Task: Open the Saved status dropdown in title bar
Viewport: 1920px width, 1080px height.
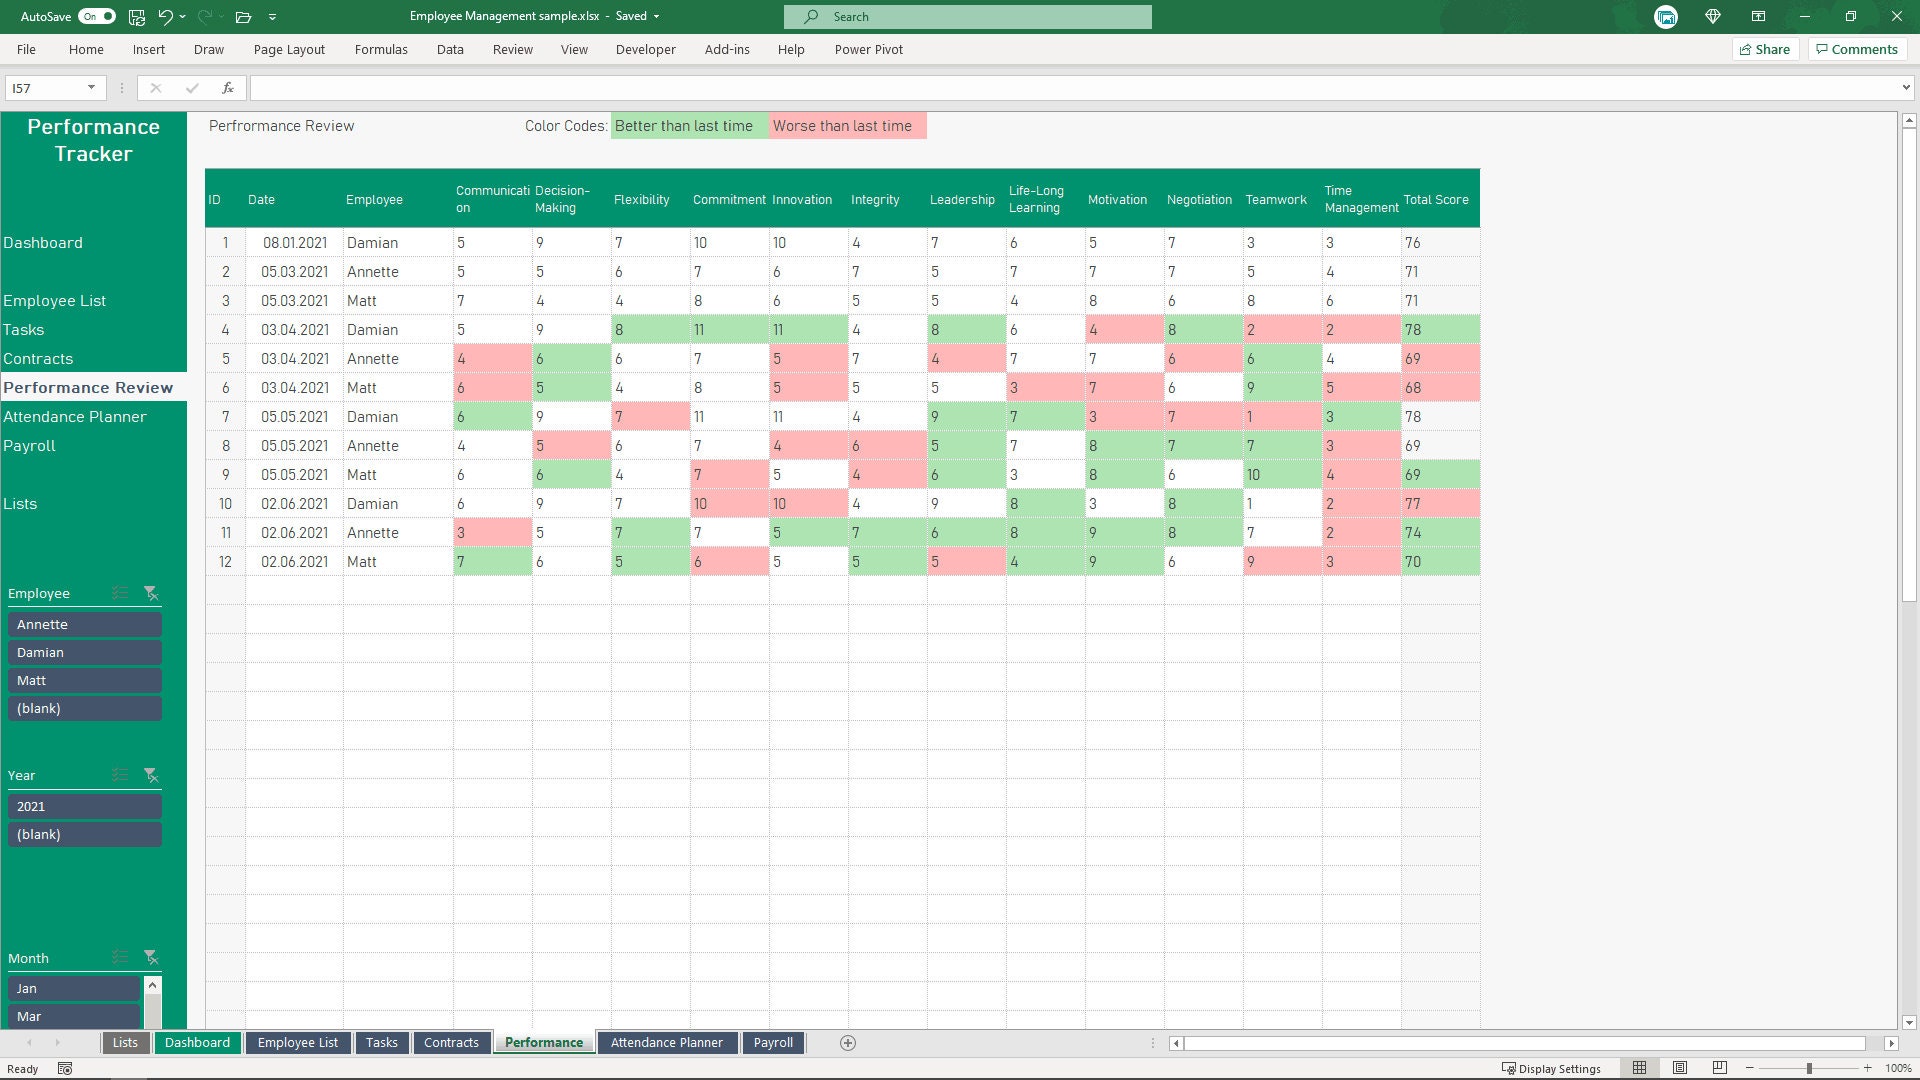Action: (x=656, y=16)
